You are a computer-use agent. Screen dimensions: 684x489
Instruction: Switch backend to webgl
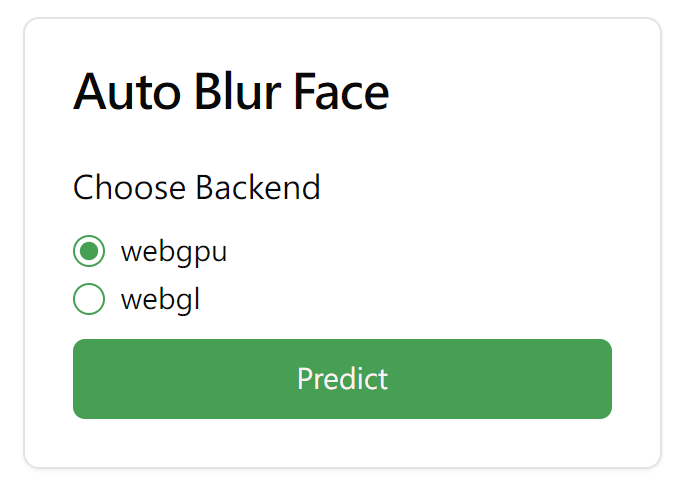(x=89, y=299)
